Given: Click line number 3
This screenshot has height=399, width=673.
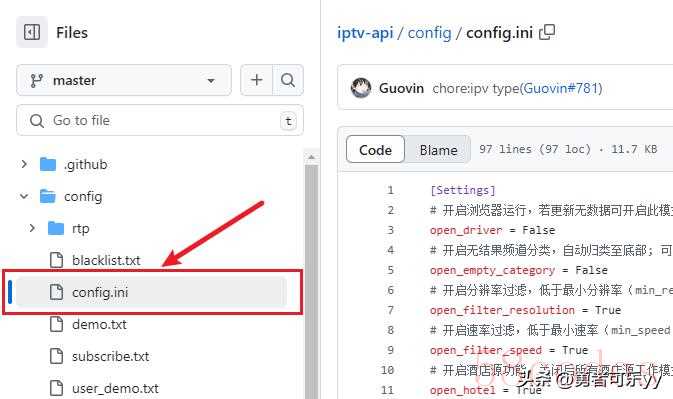Looking at the screenshot, I should (390, 230).
